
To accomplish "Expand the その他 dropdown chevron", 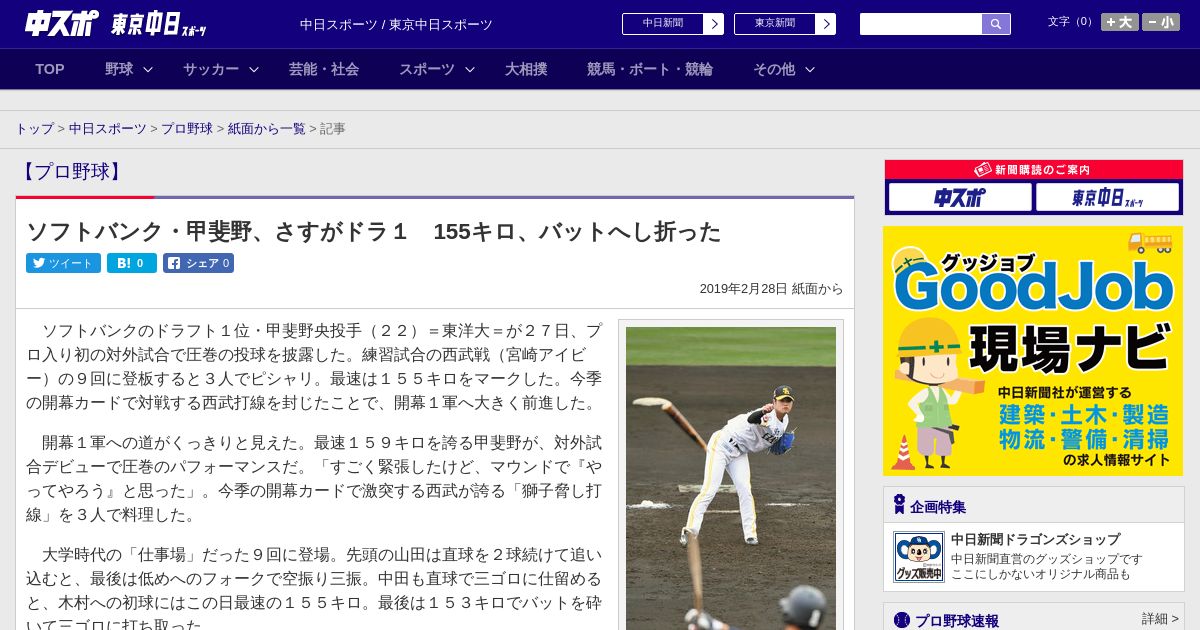I will point(810,69).
